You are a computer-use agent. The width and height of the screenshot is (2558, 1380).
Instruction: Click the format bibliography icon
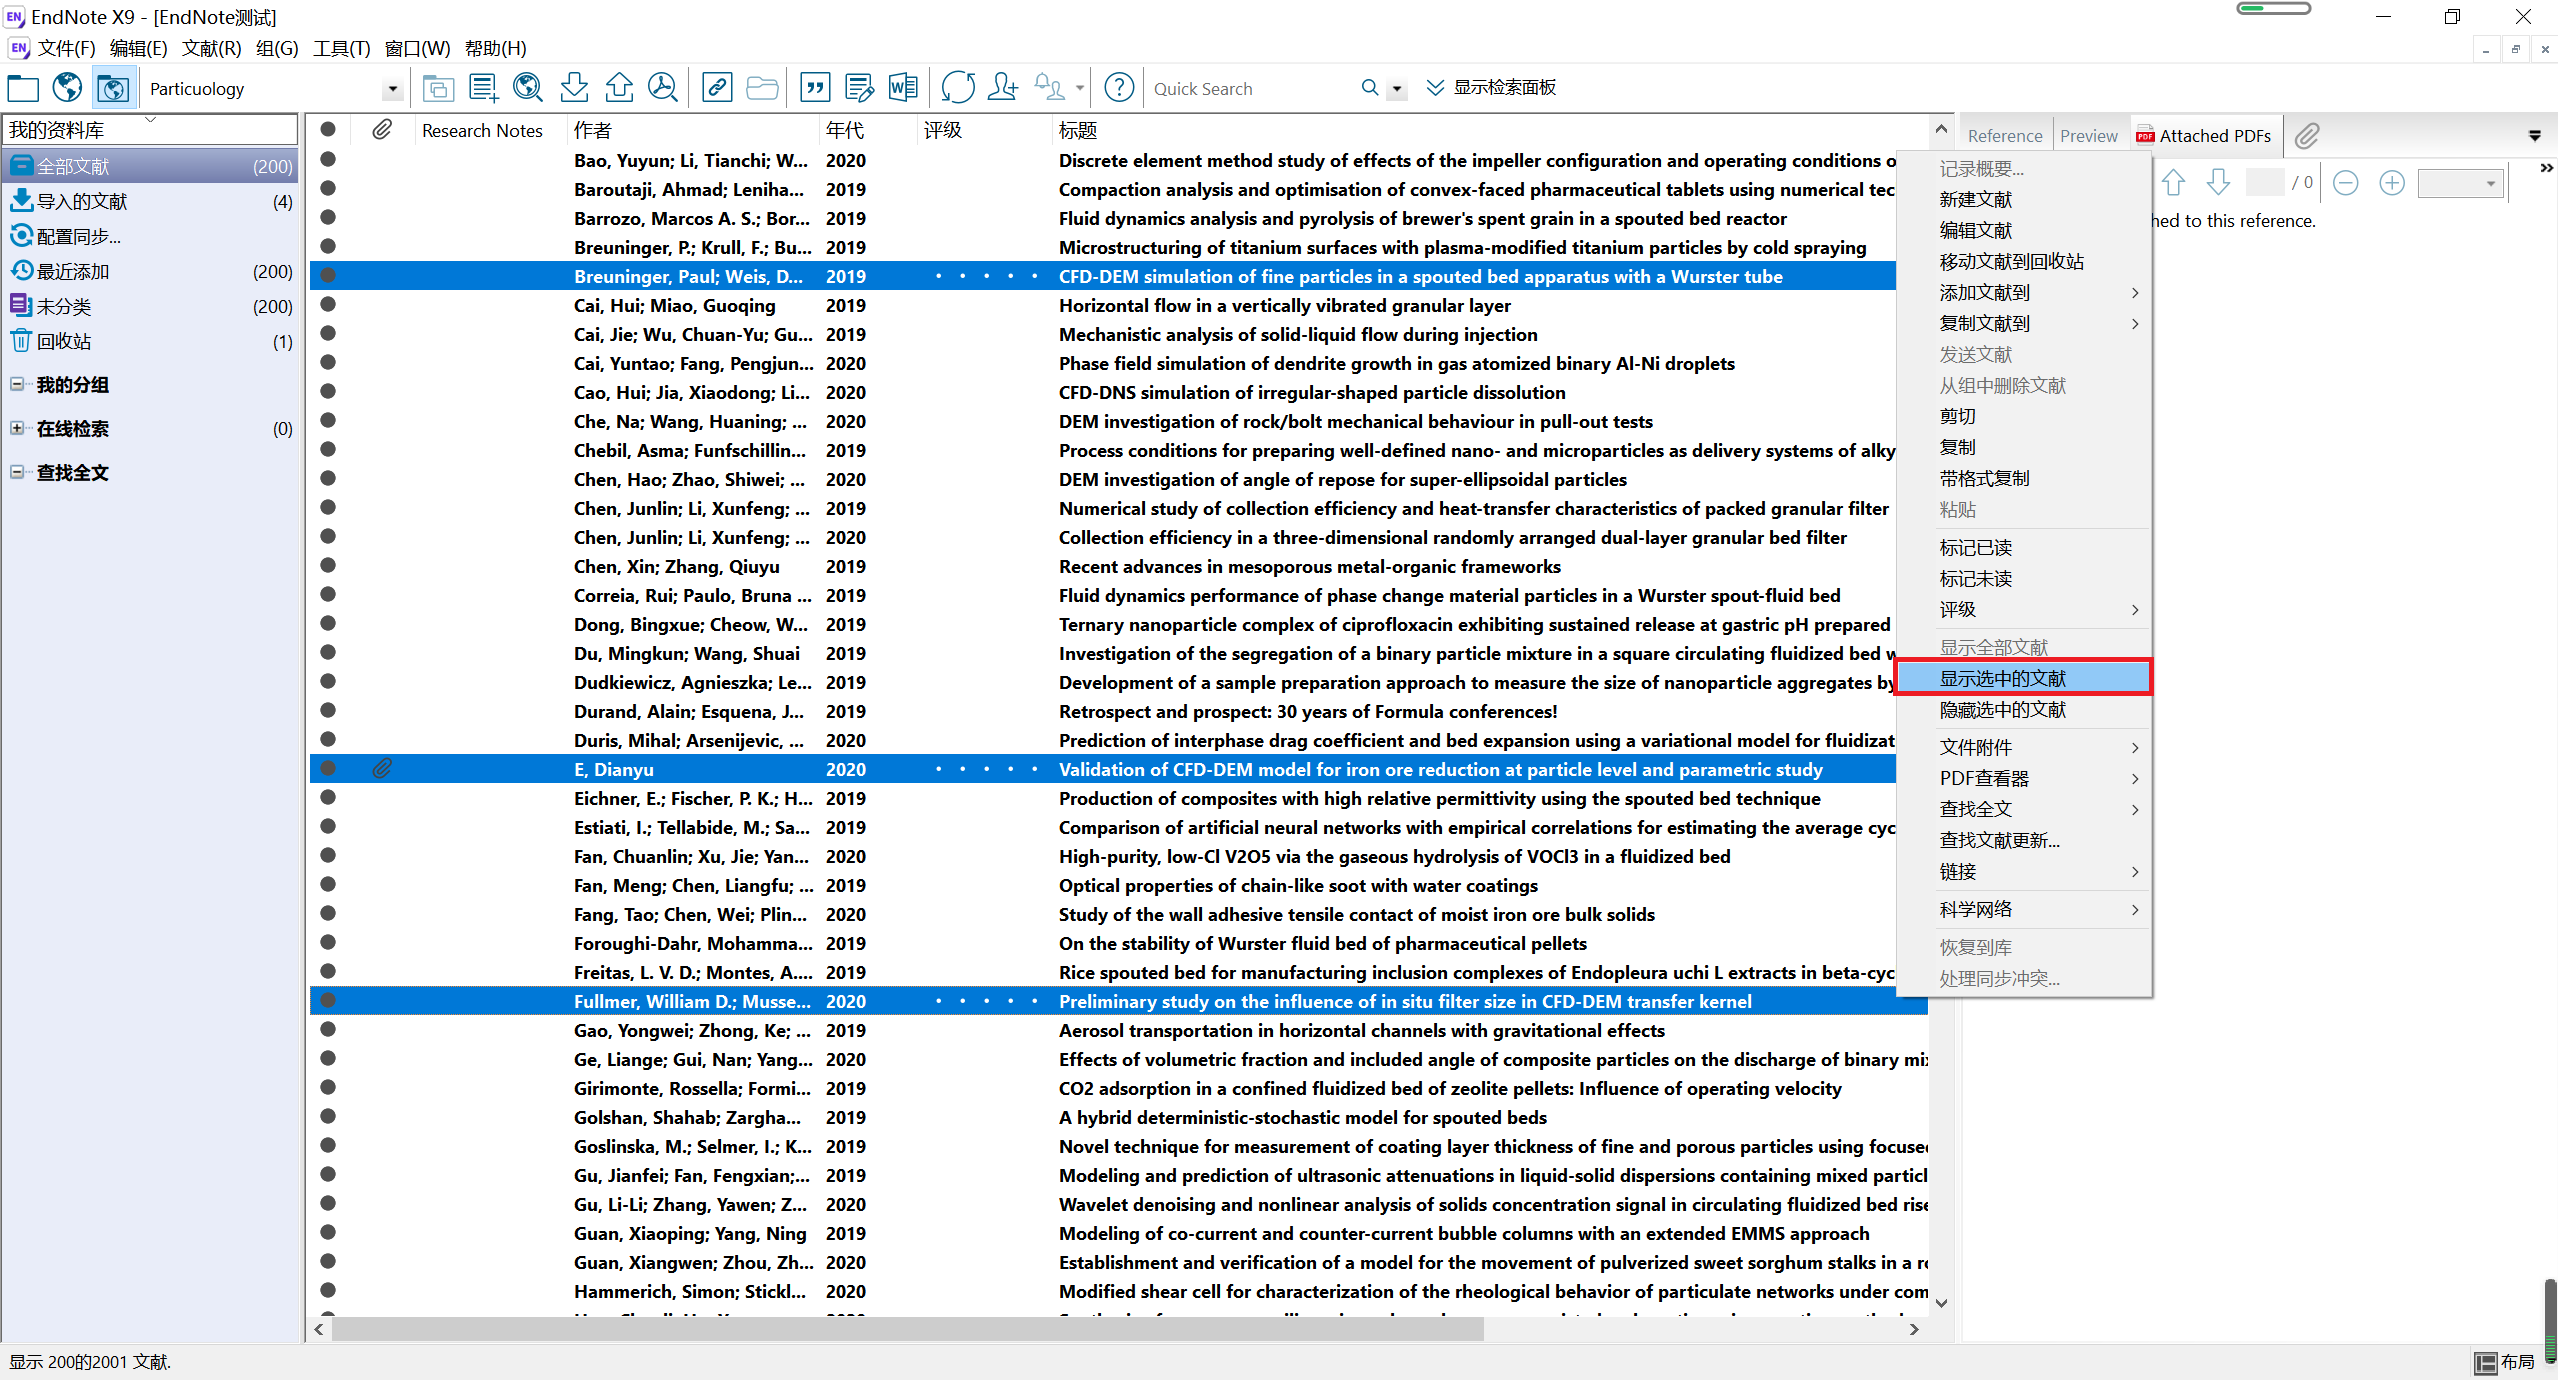[x=859, y=89]
